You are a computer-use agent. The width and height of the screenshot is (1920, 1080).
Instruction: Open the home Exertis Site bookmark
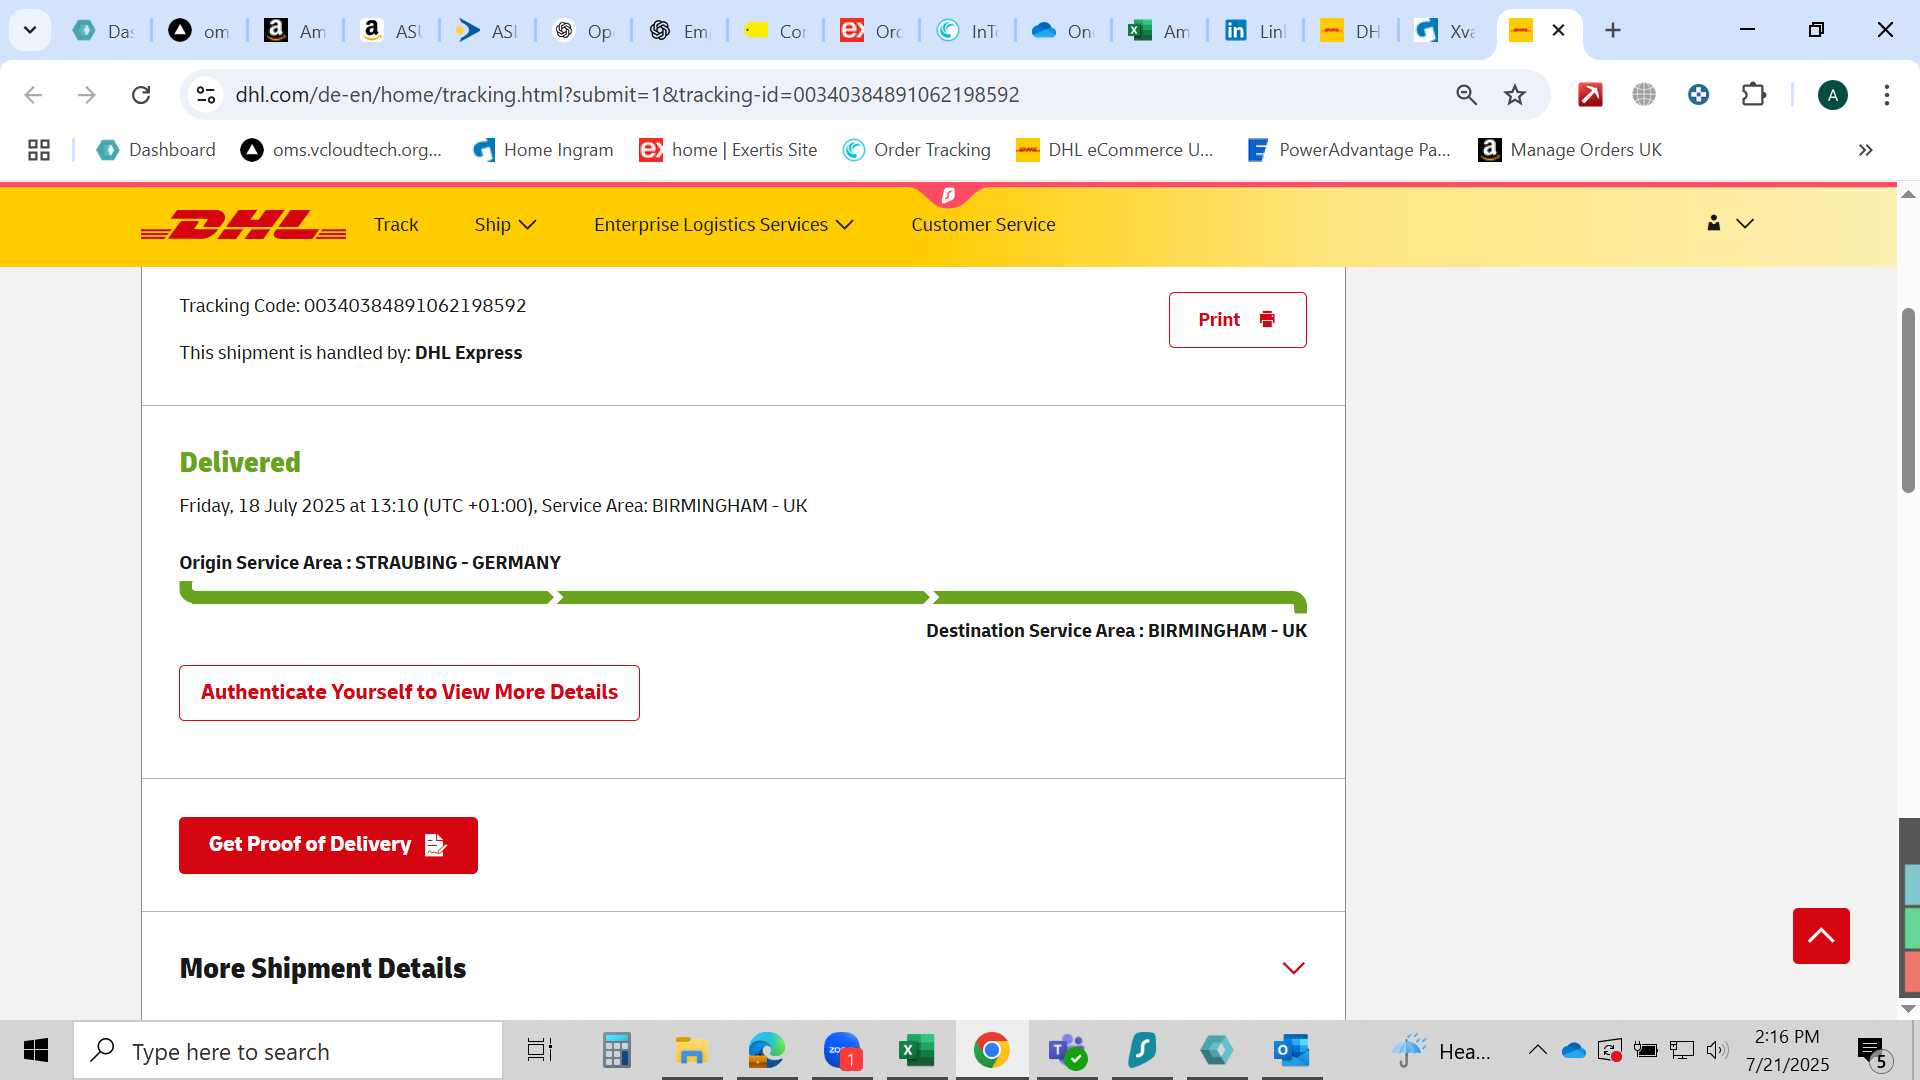click(x=728, y=150)
